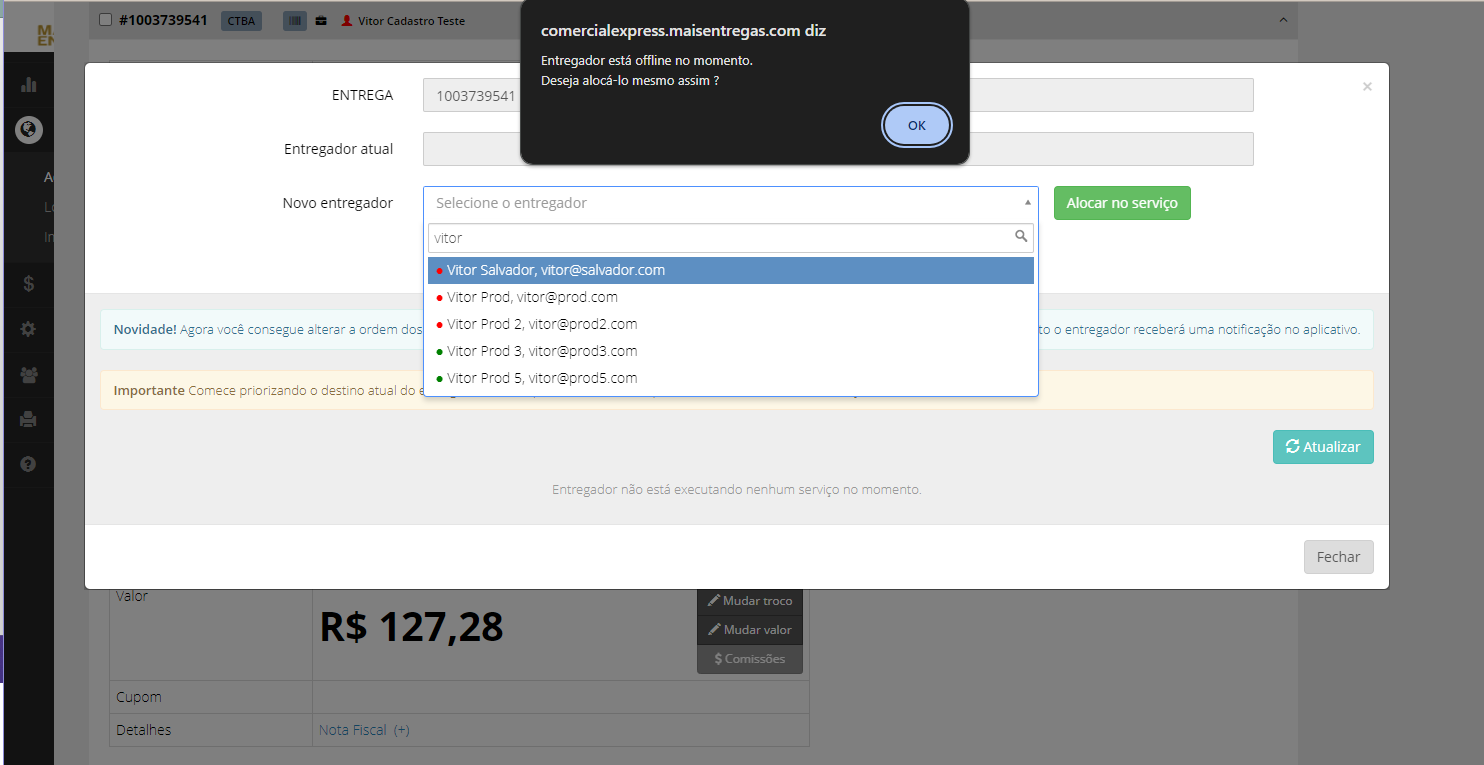
Task: Focus the courier search field containing 'vitor'
Action: 731,237
